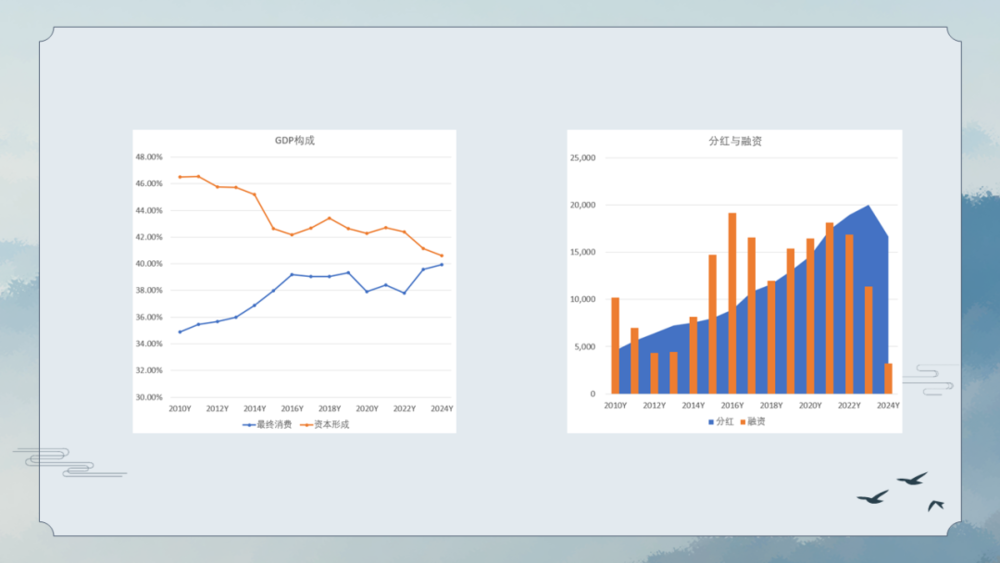Select the 2016Y label on GDP chart axis
Image resolution: width=1000 pixels, height=563 pixels.
[x=292, y=409]
